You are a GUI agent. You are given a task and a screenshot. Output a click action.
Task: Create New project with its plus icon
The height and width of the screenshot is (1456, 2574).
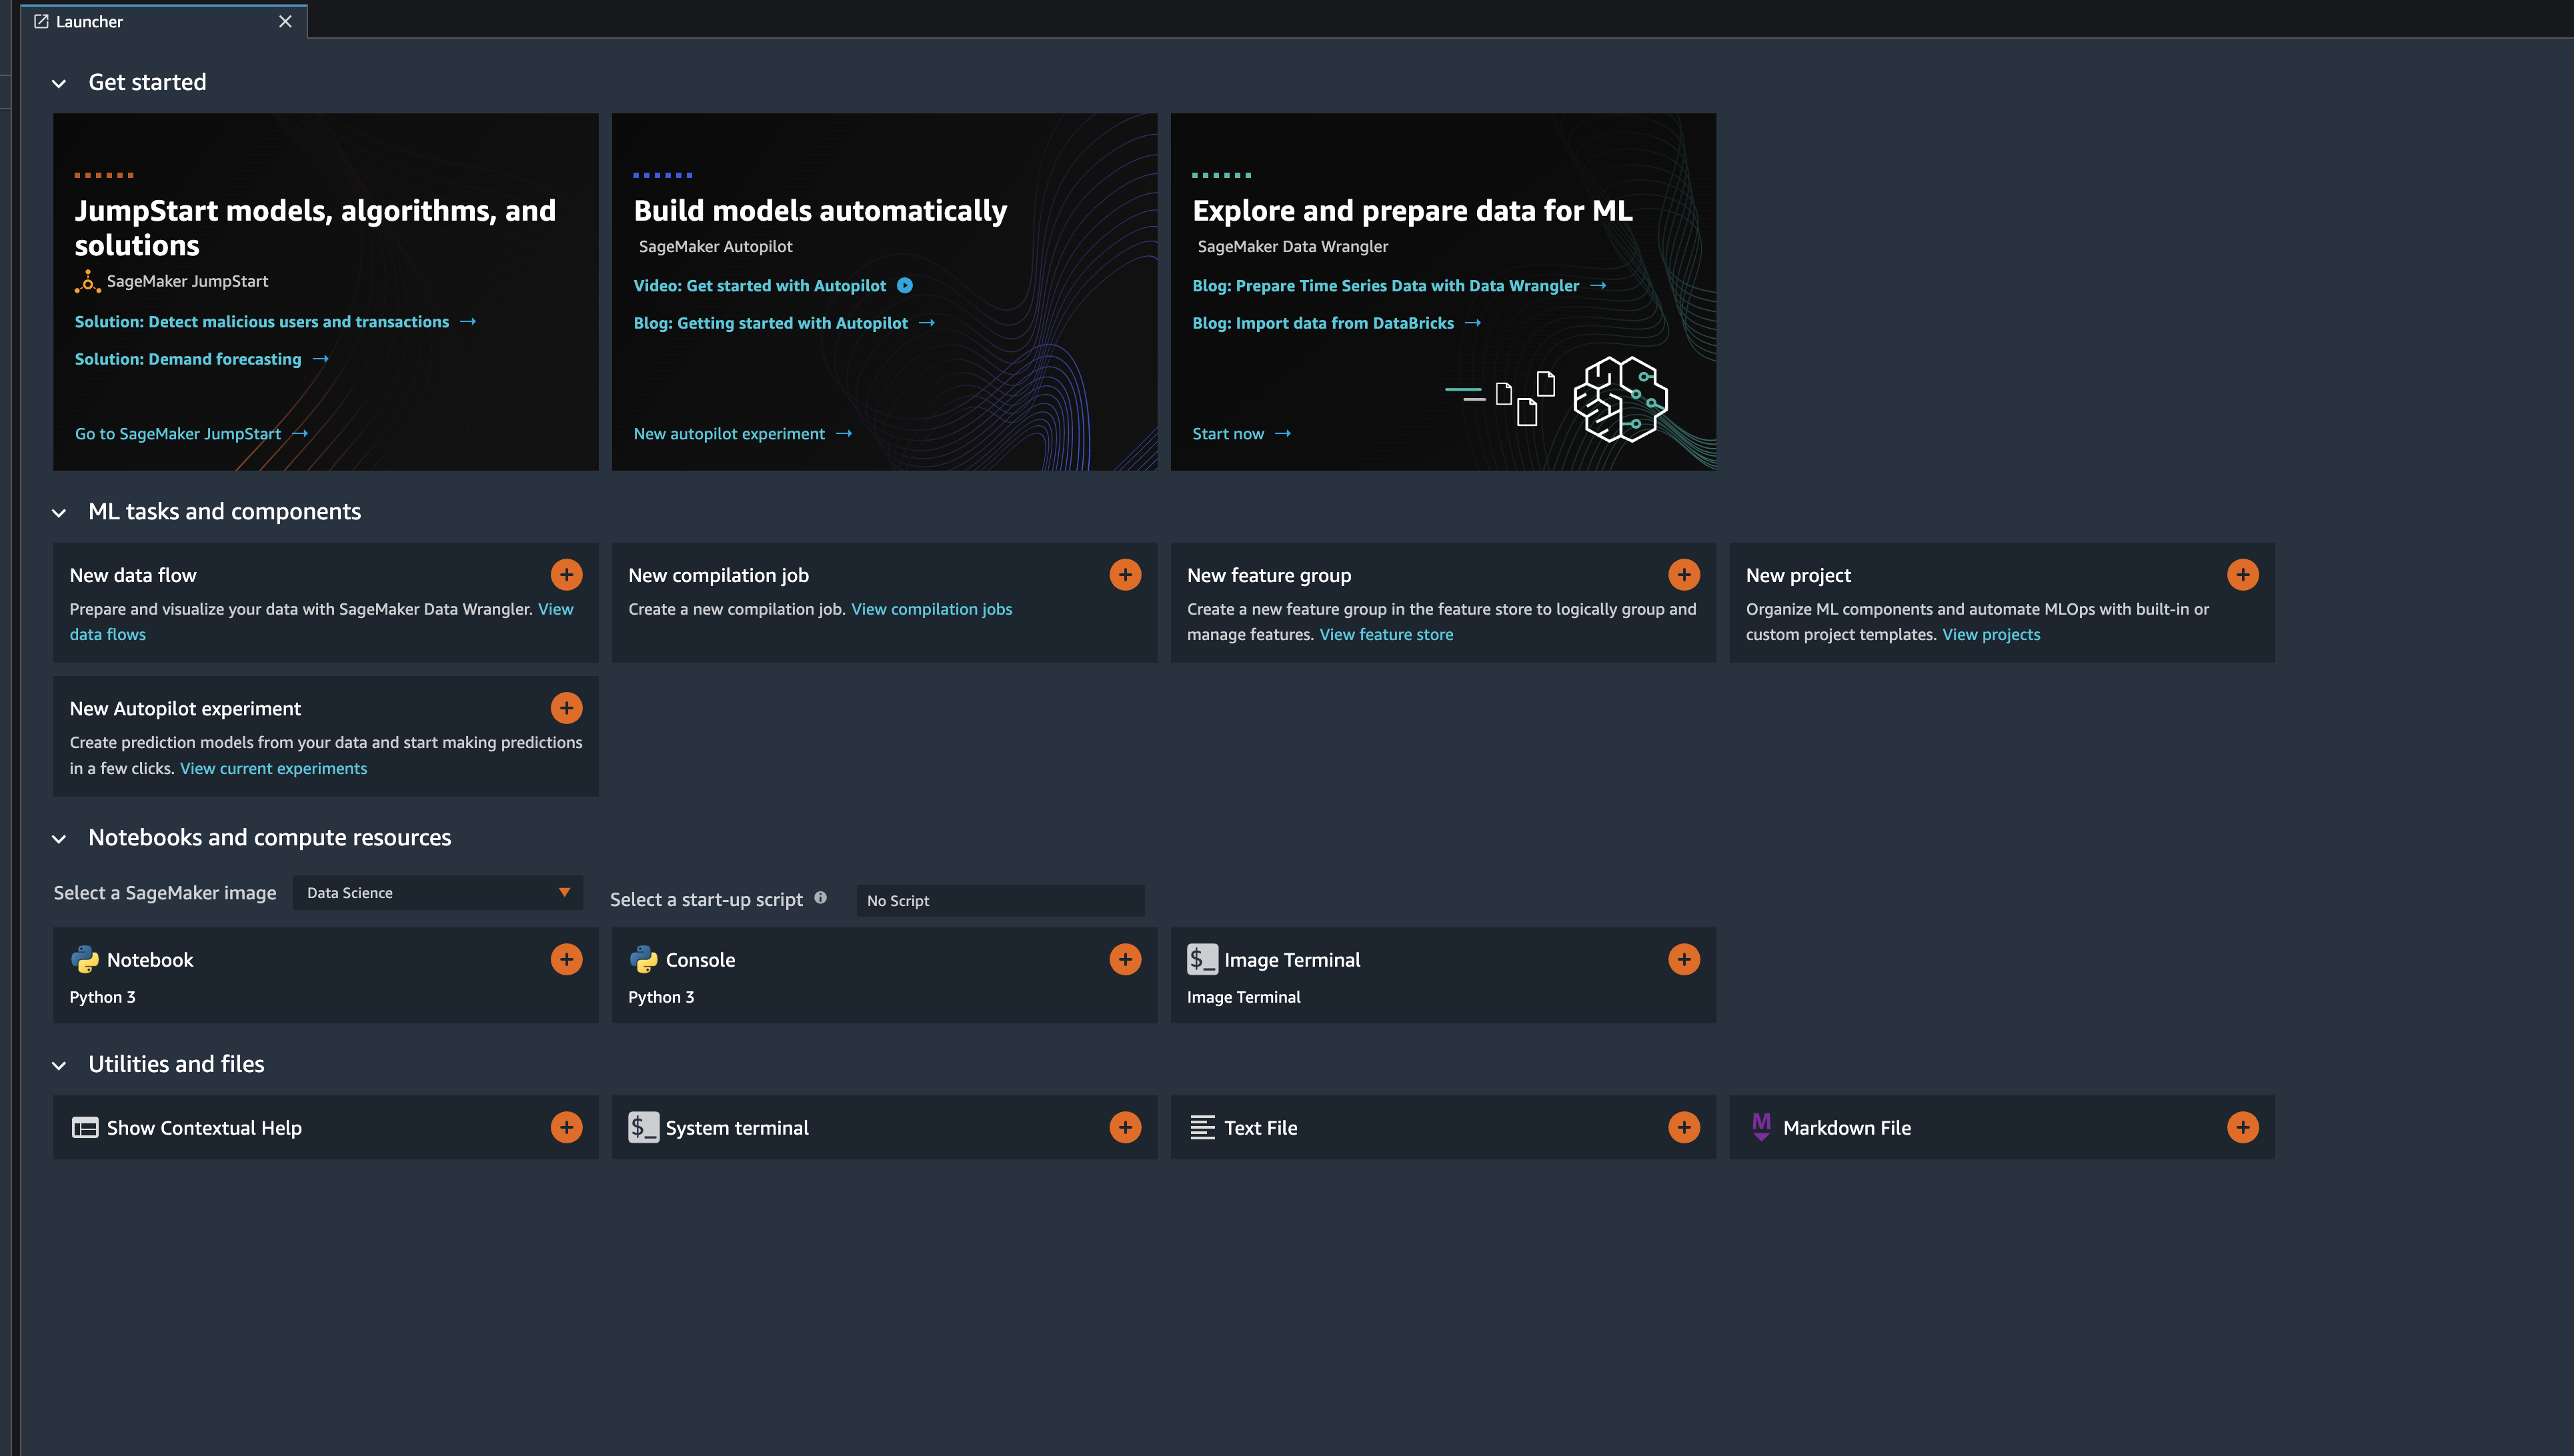[2242, 574]
